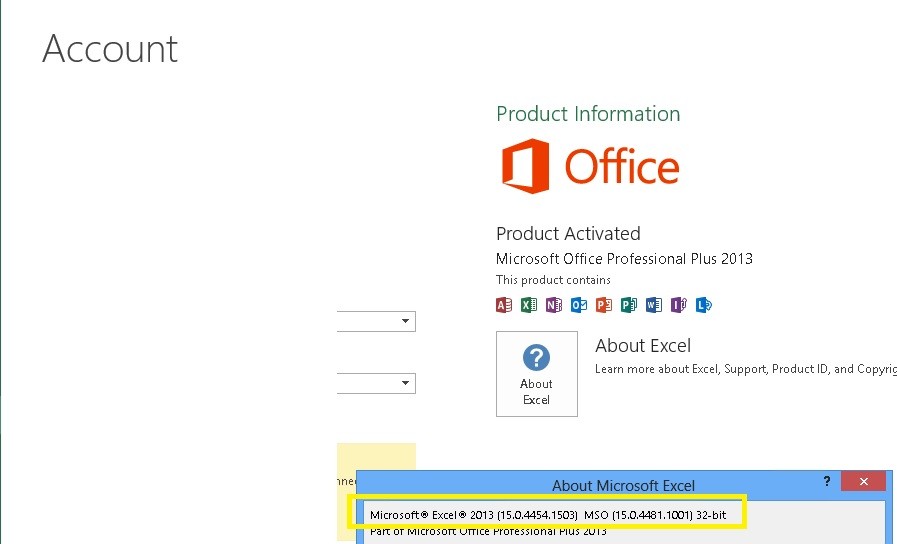Click the Account page title
897x544 pixels.
pos(110,49)
